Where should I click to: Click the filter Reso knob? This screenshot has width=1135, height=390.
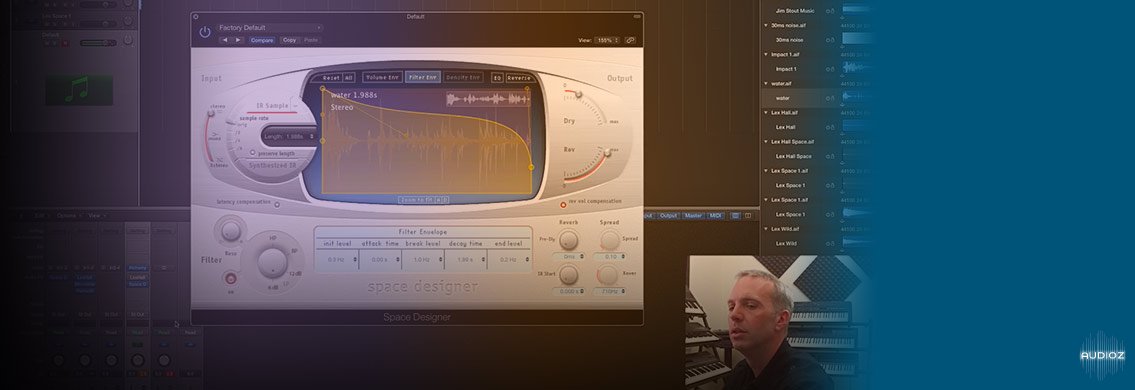tap(230, 231)
